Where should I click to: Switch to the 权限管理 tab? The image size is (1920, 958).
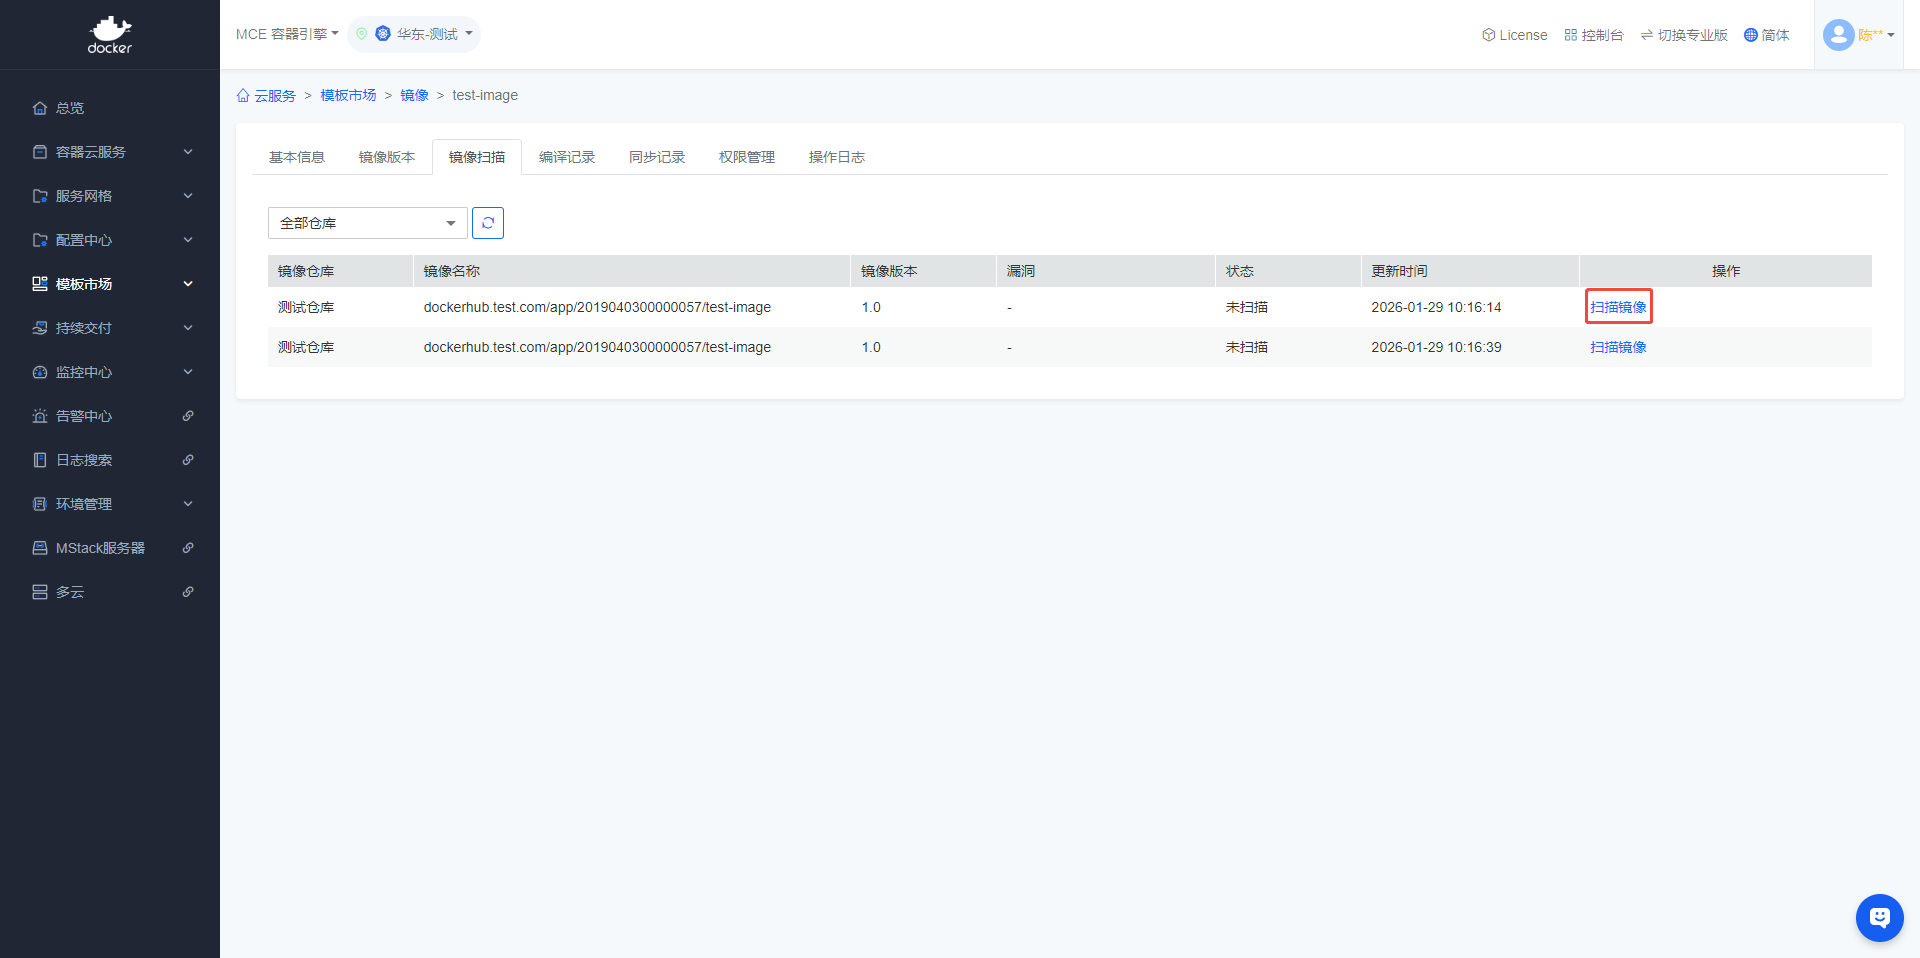coord(747,157)
